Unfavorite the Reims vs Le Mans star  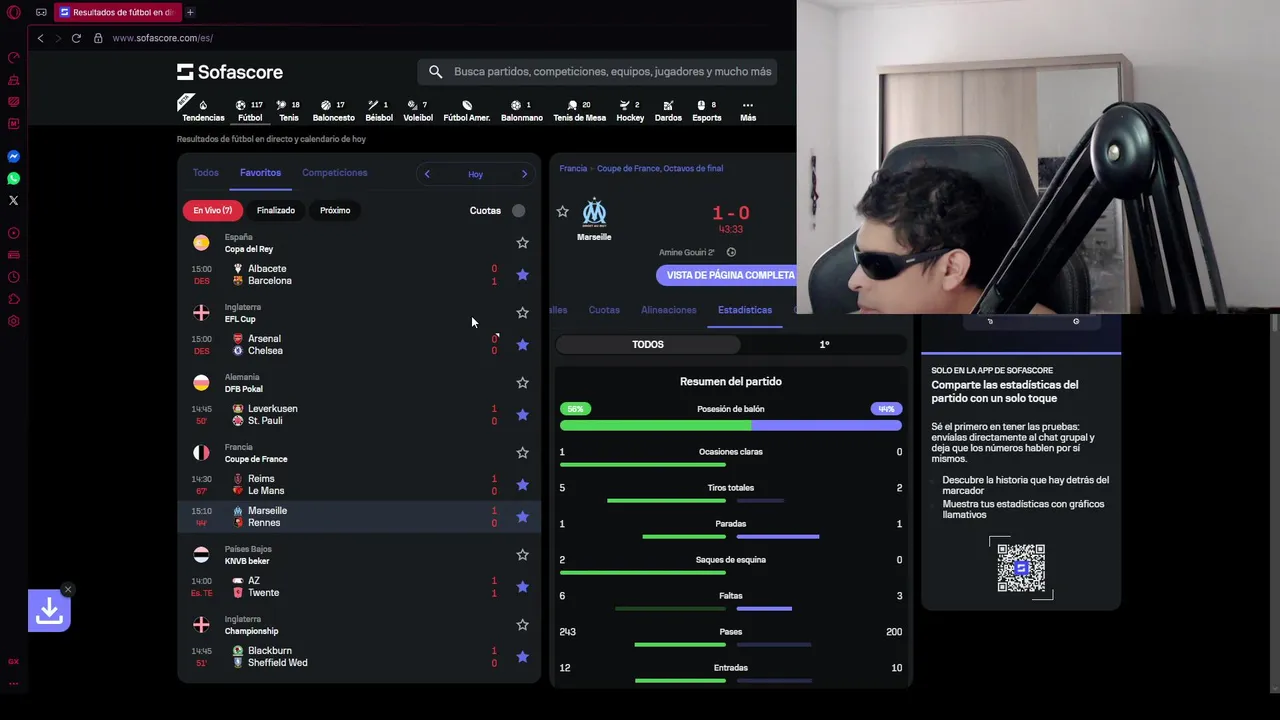click(522, 485)
